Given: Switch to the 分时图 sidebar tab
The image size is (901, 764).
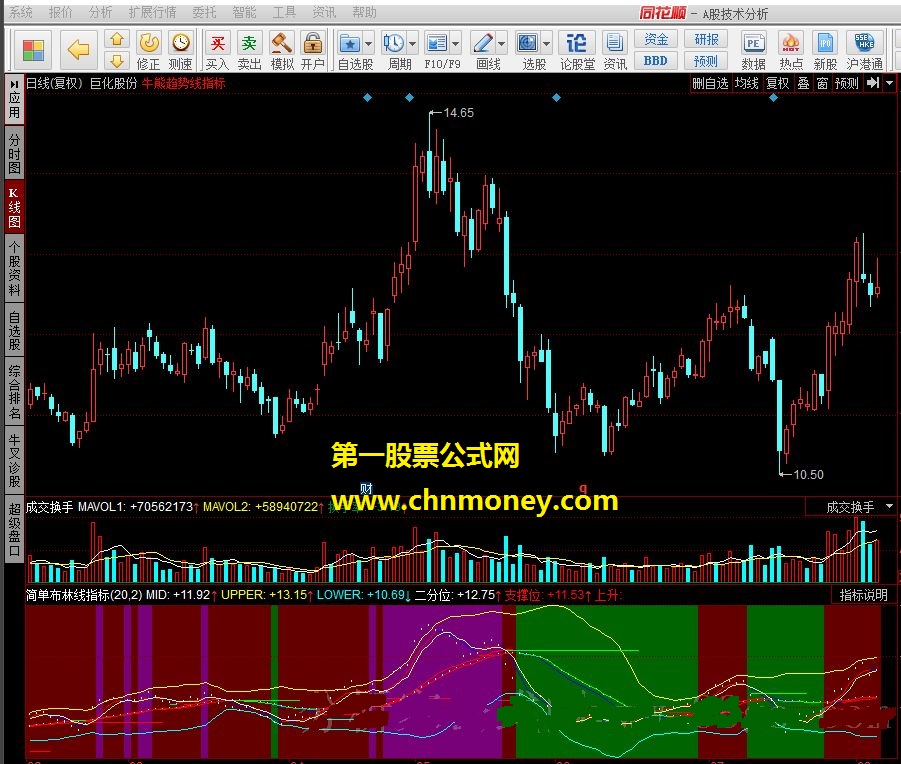Looking at the screenshot, I should click(14, 153).
